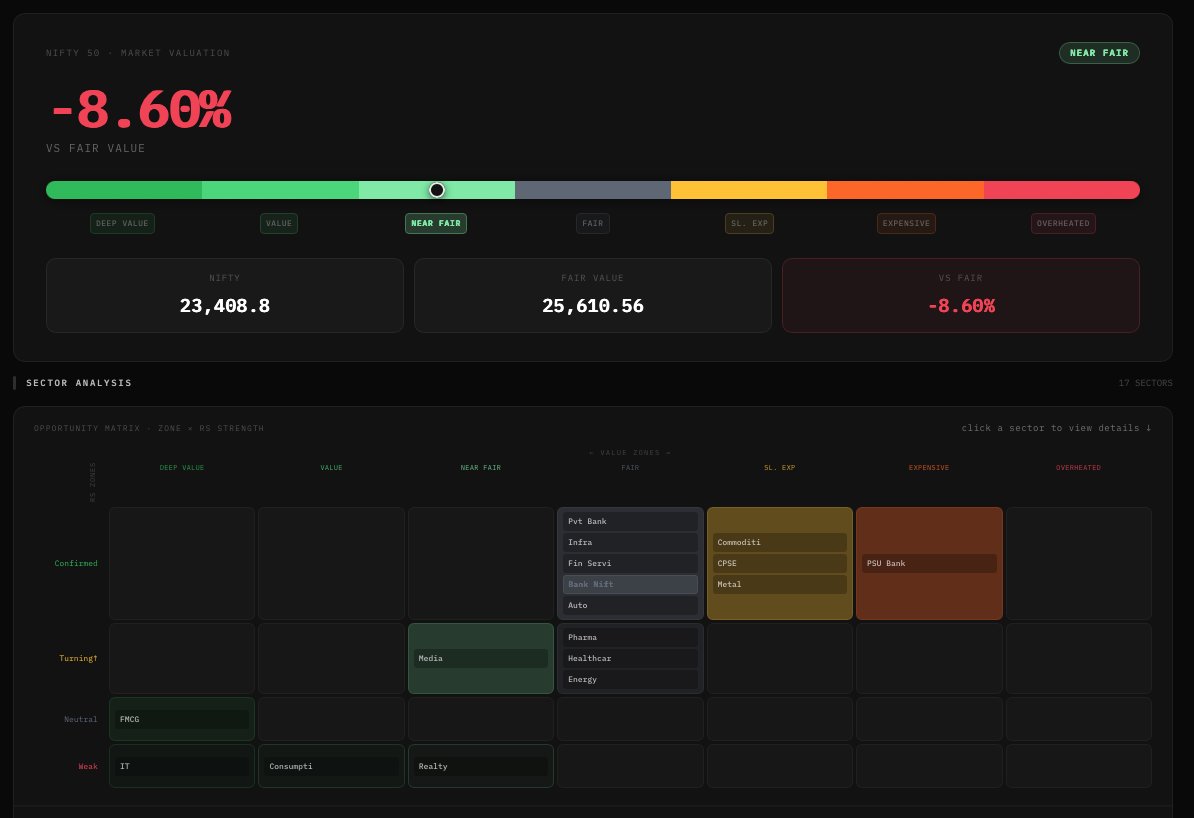Click the large -8.60% headline figure

140,110
